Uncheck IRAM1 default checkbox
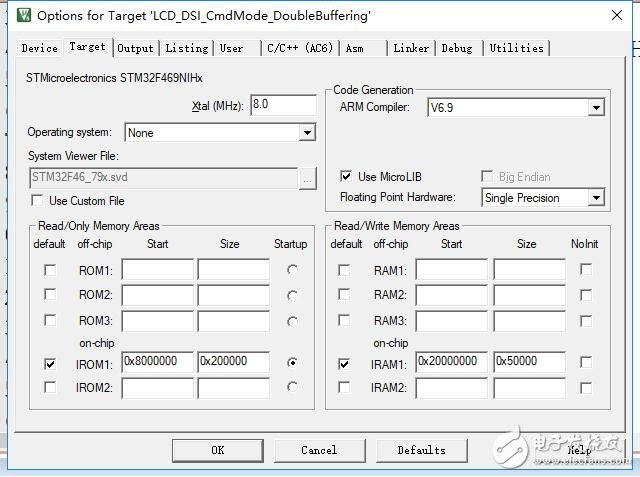Screen dimensions: 640x477 (344, 364)
